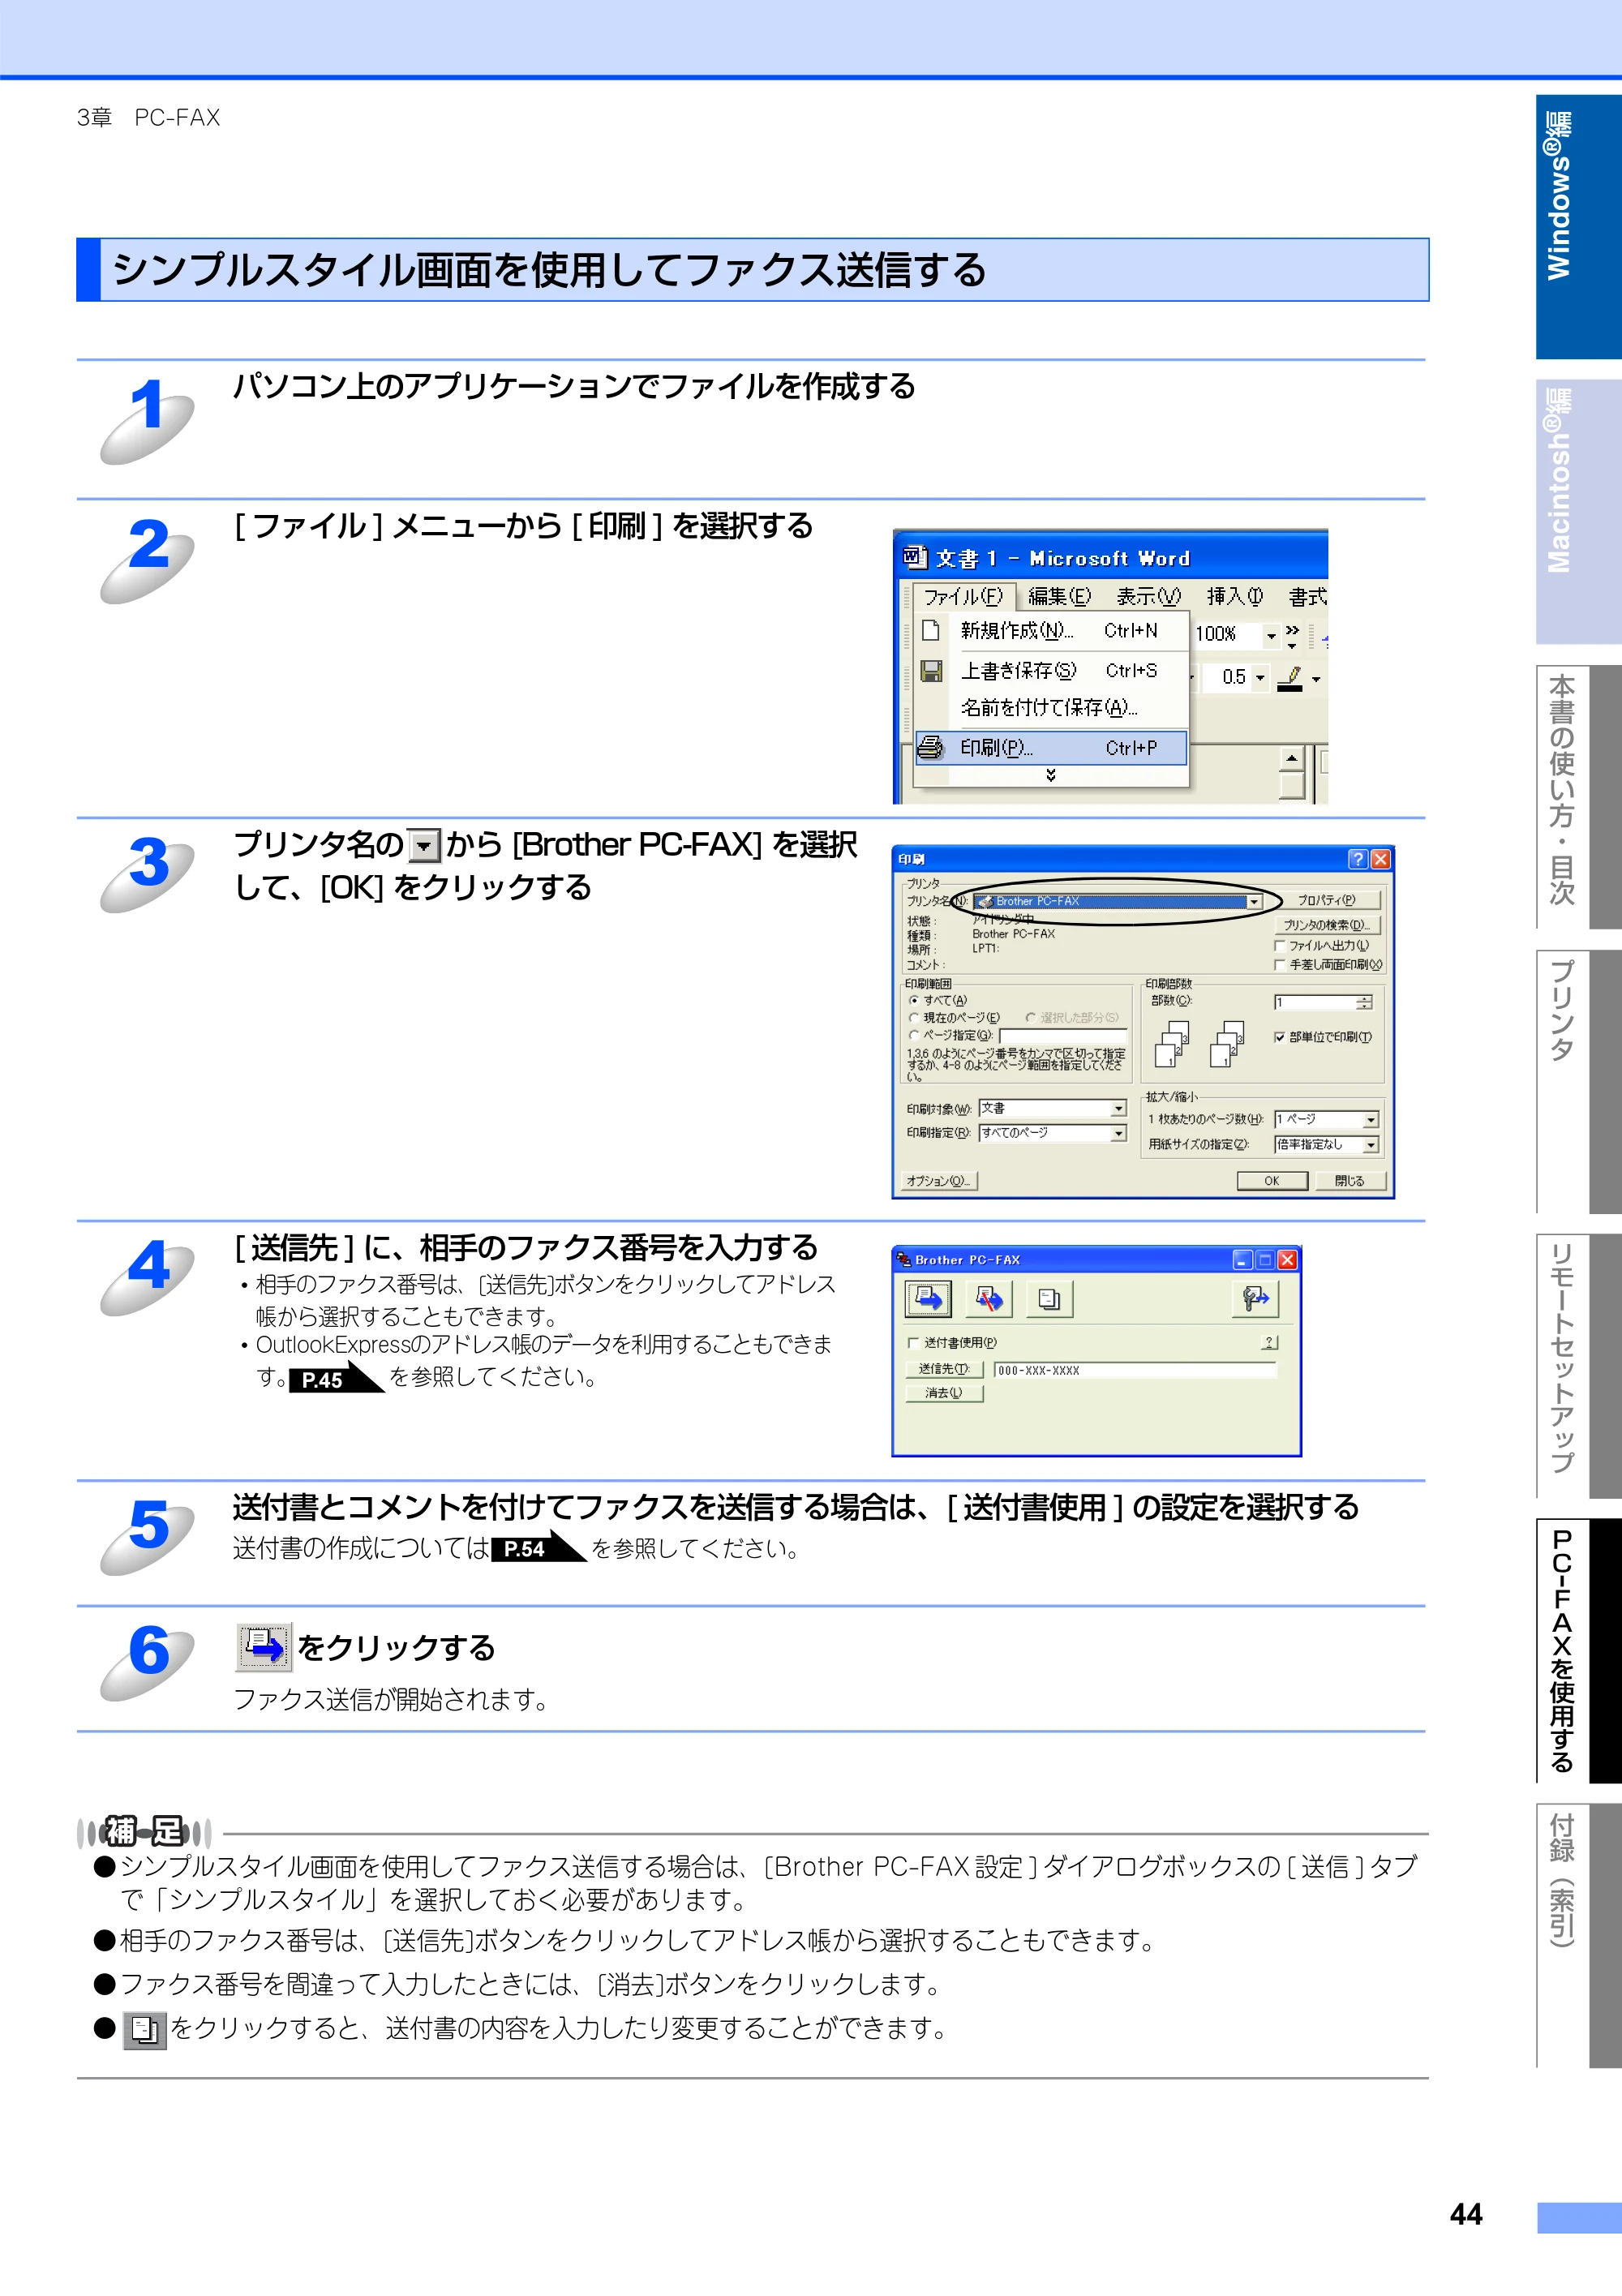Open cover page icon in PC-FAX window toolbar
This screenshot has height=2296, width=1622.
click(x=1049, y=1298)
